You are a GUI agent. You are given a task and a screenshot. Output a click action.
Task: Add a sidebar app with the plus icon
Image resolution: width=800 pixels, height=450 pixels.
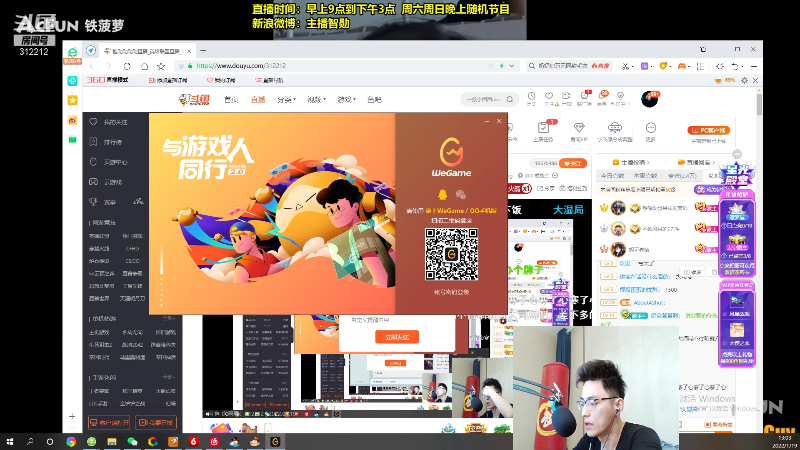click(72, 416)
